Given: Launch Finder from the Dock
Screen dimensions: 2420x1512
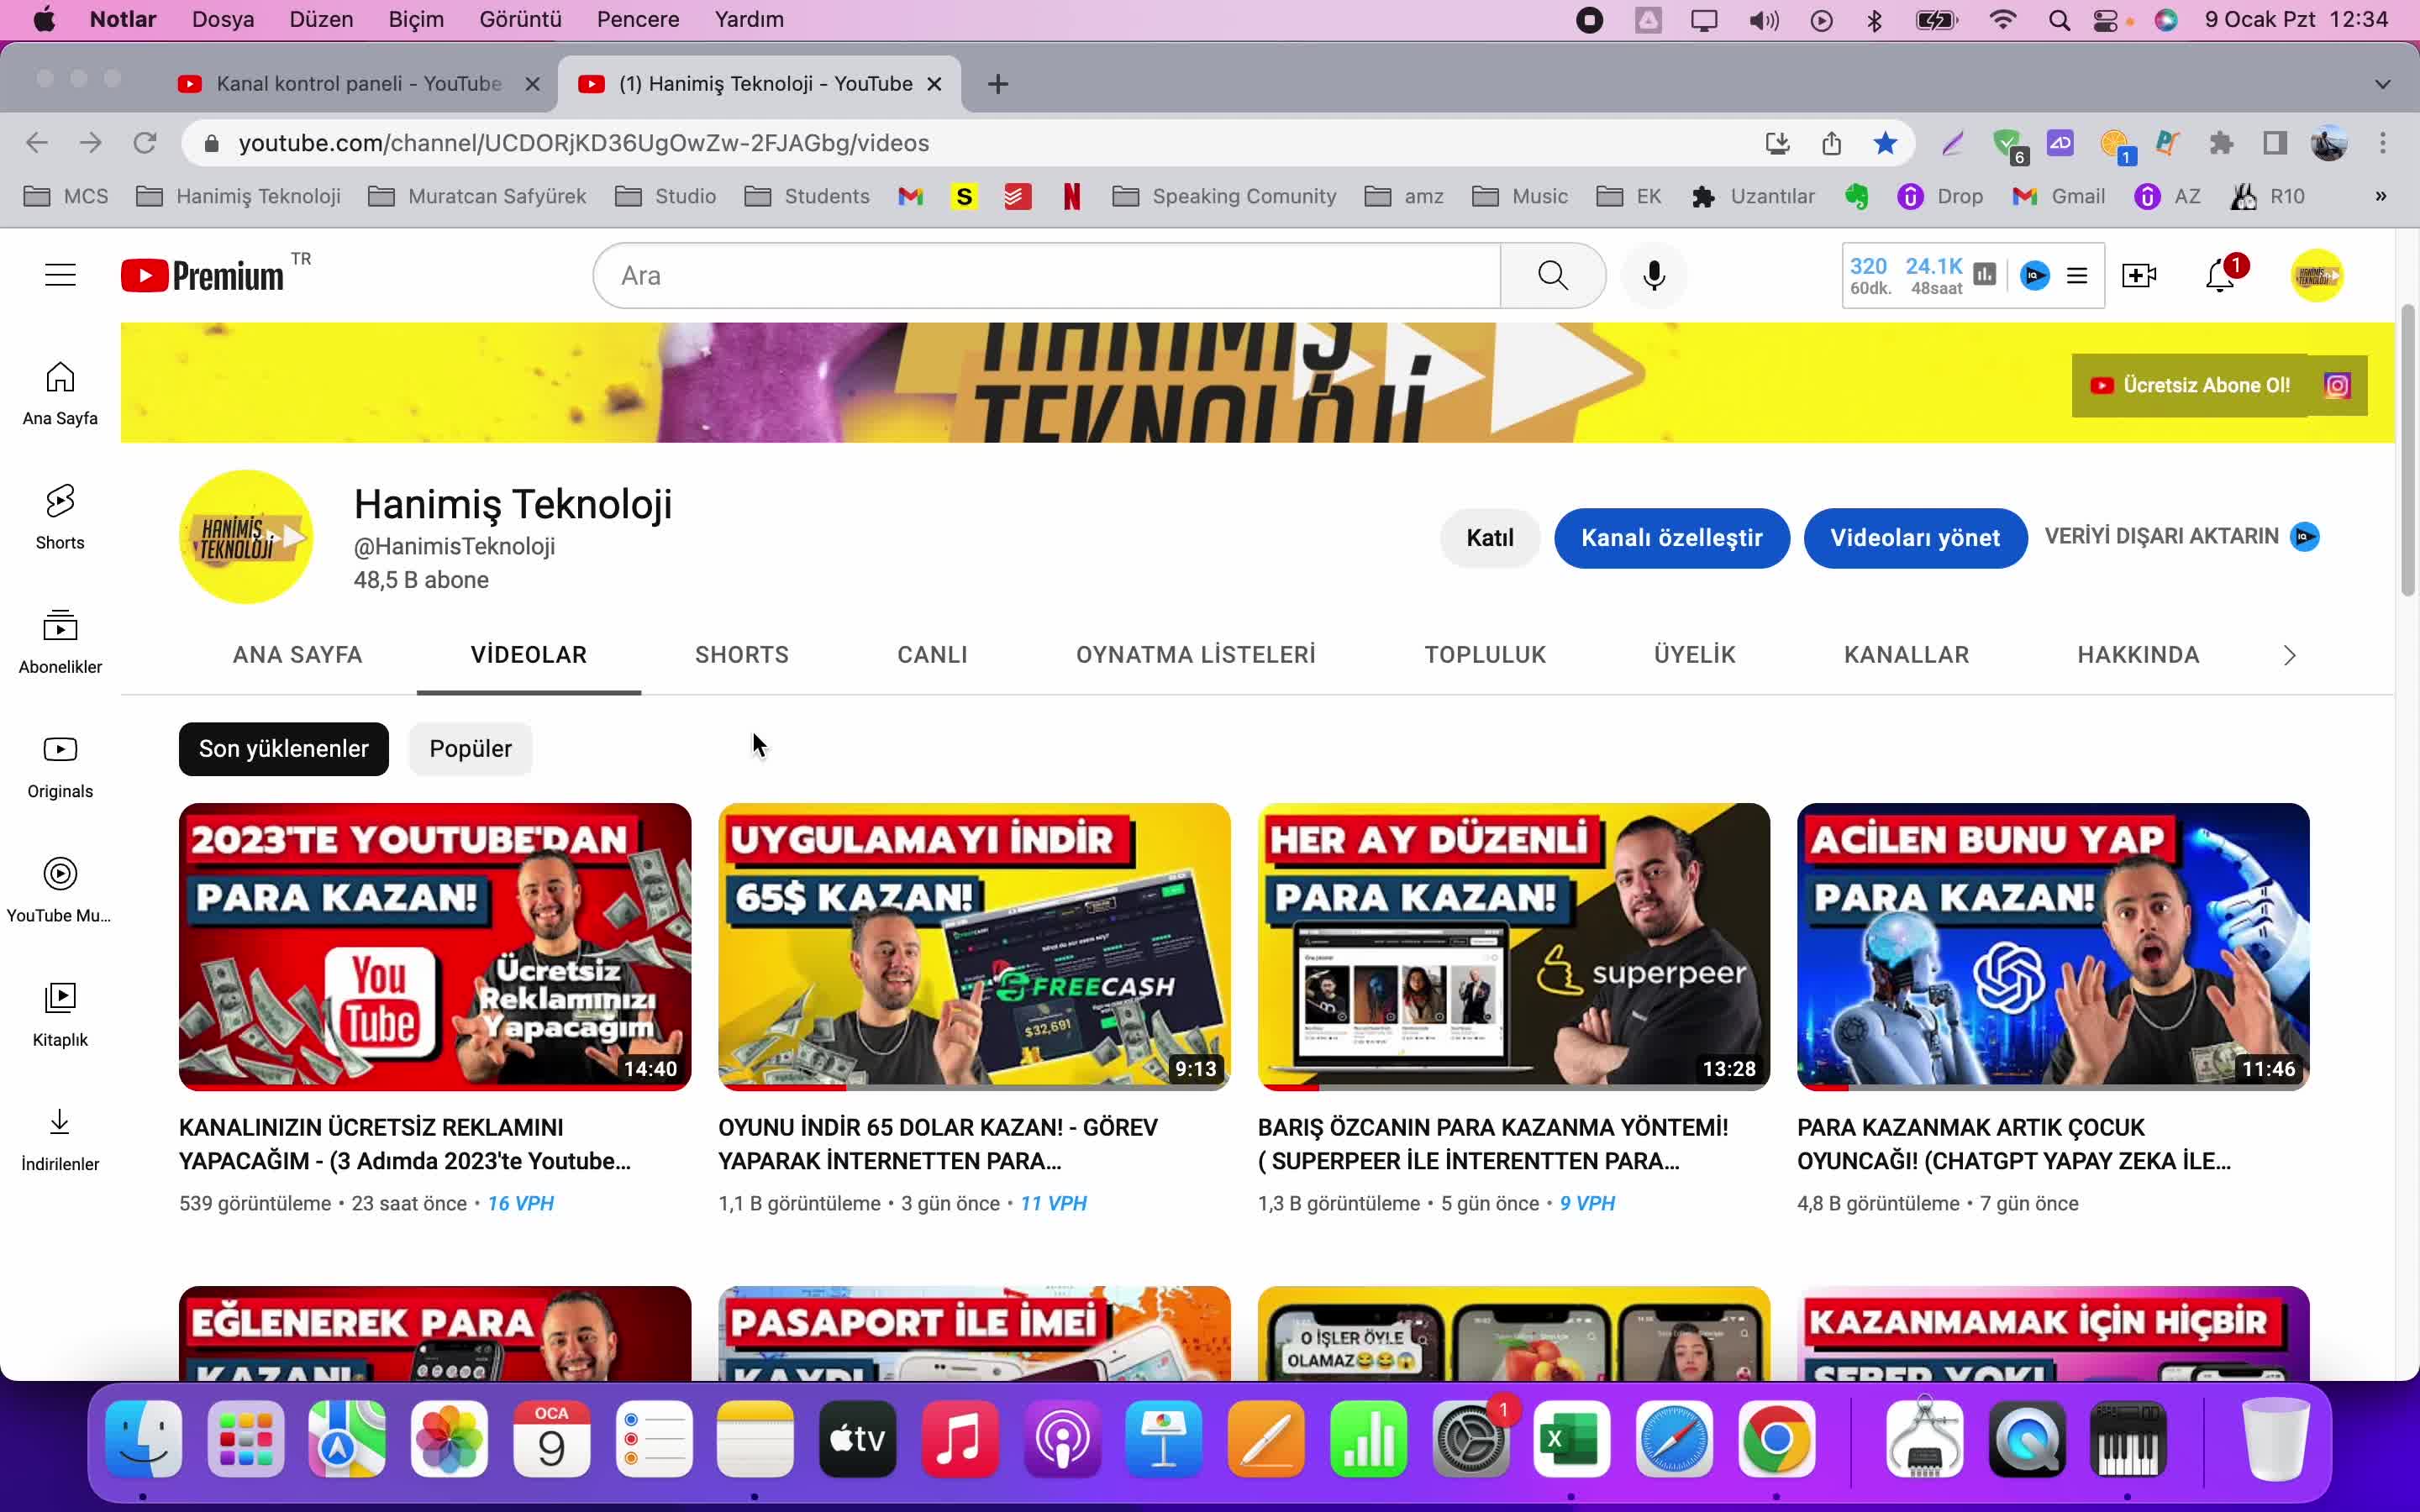Looking at the screenshot, I should pyautogui.click(x=144, y=1439).
